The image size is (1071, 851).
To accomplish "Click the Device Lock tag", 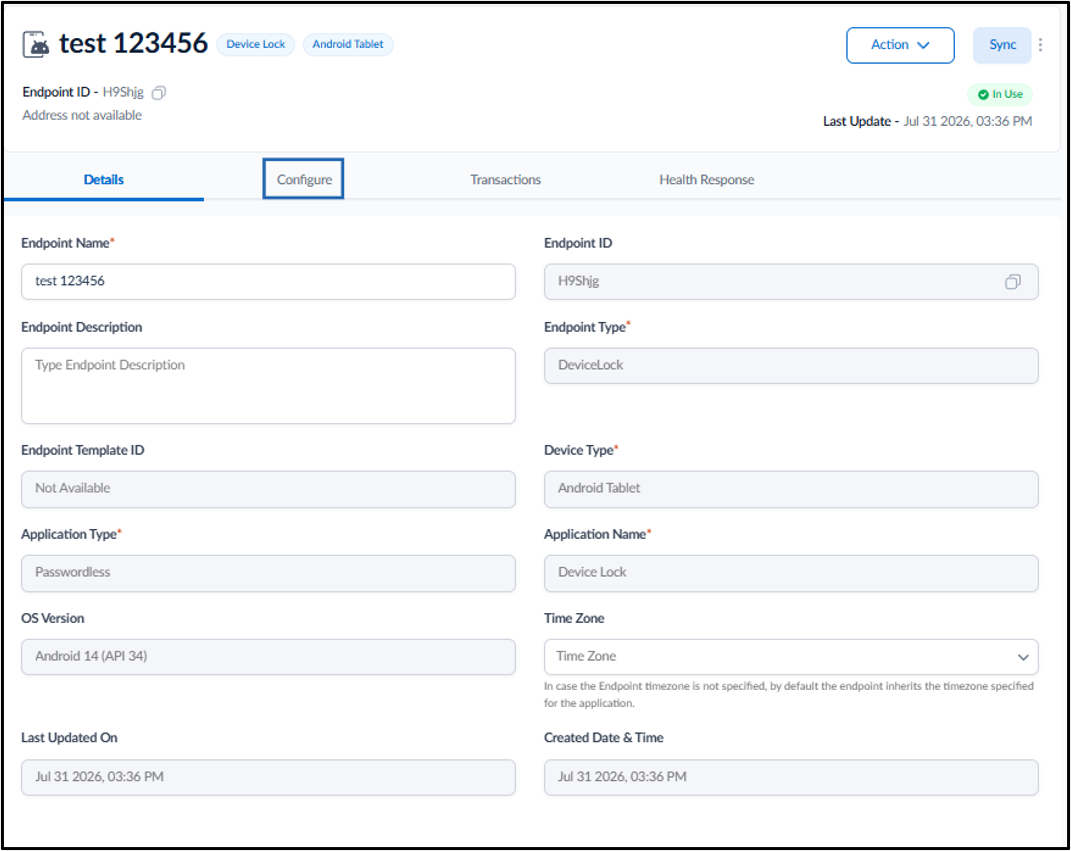I will [255, 44].
